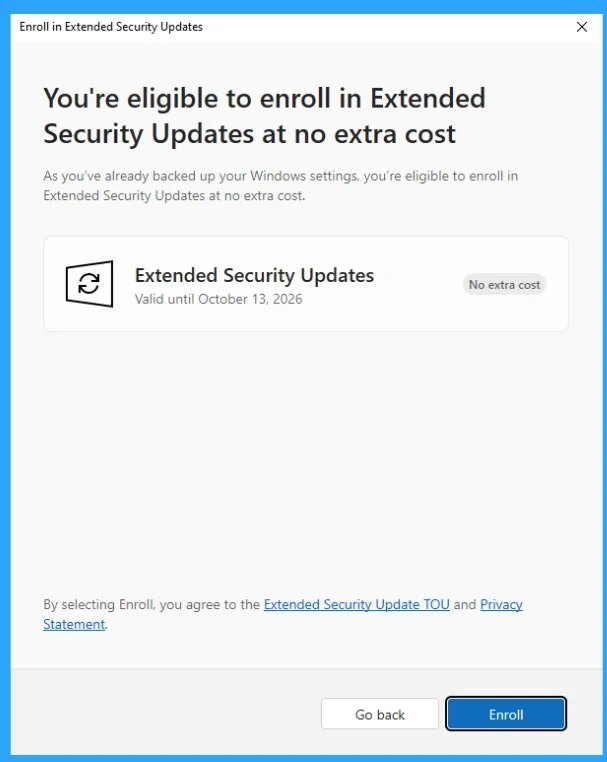Screen dimensions: 607x762
Task: Click the paragraph about backed up Windows settings
Action: point(280,186)
